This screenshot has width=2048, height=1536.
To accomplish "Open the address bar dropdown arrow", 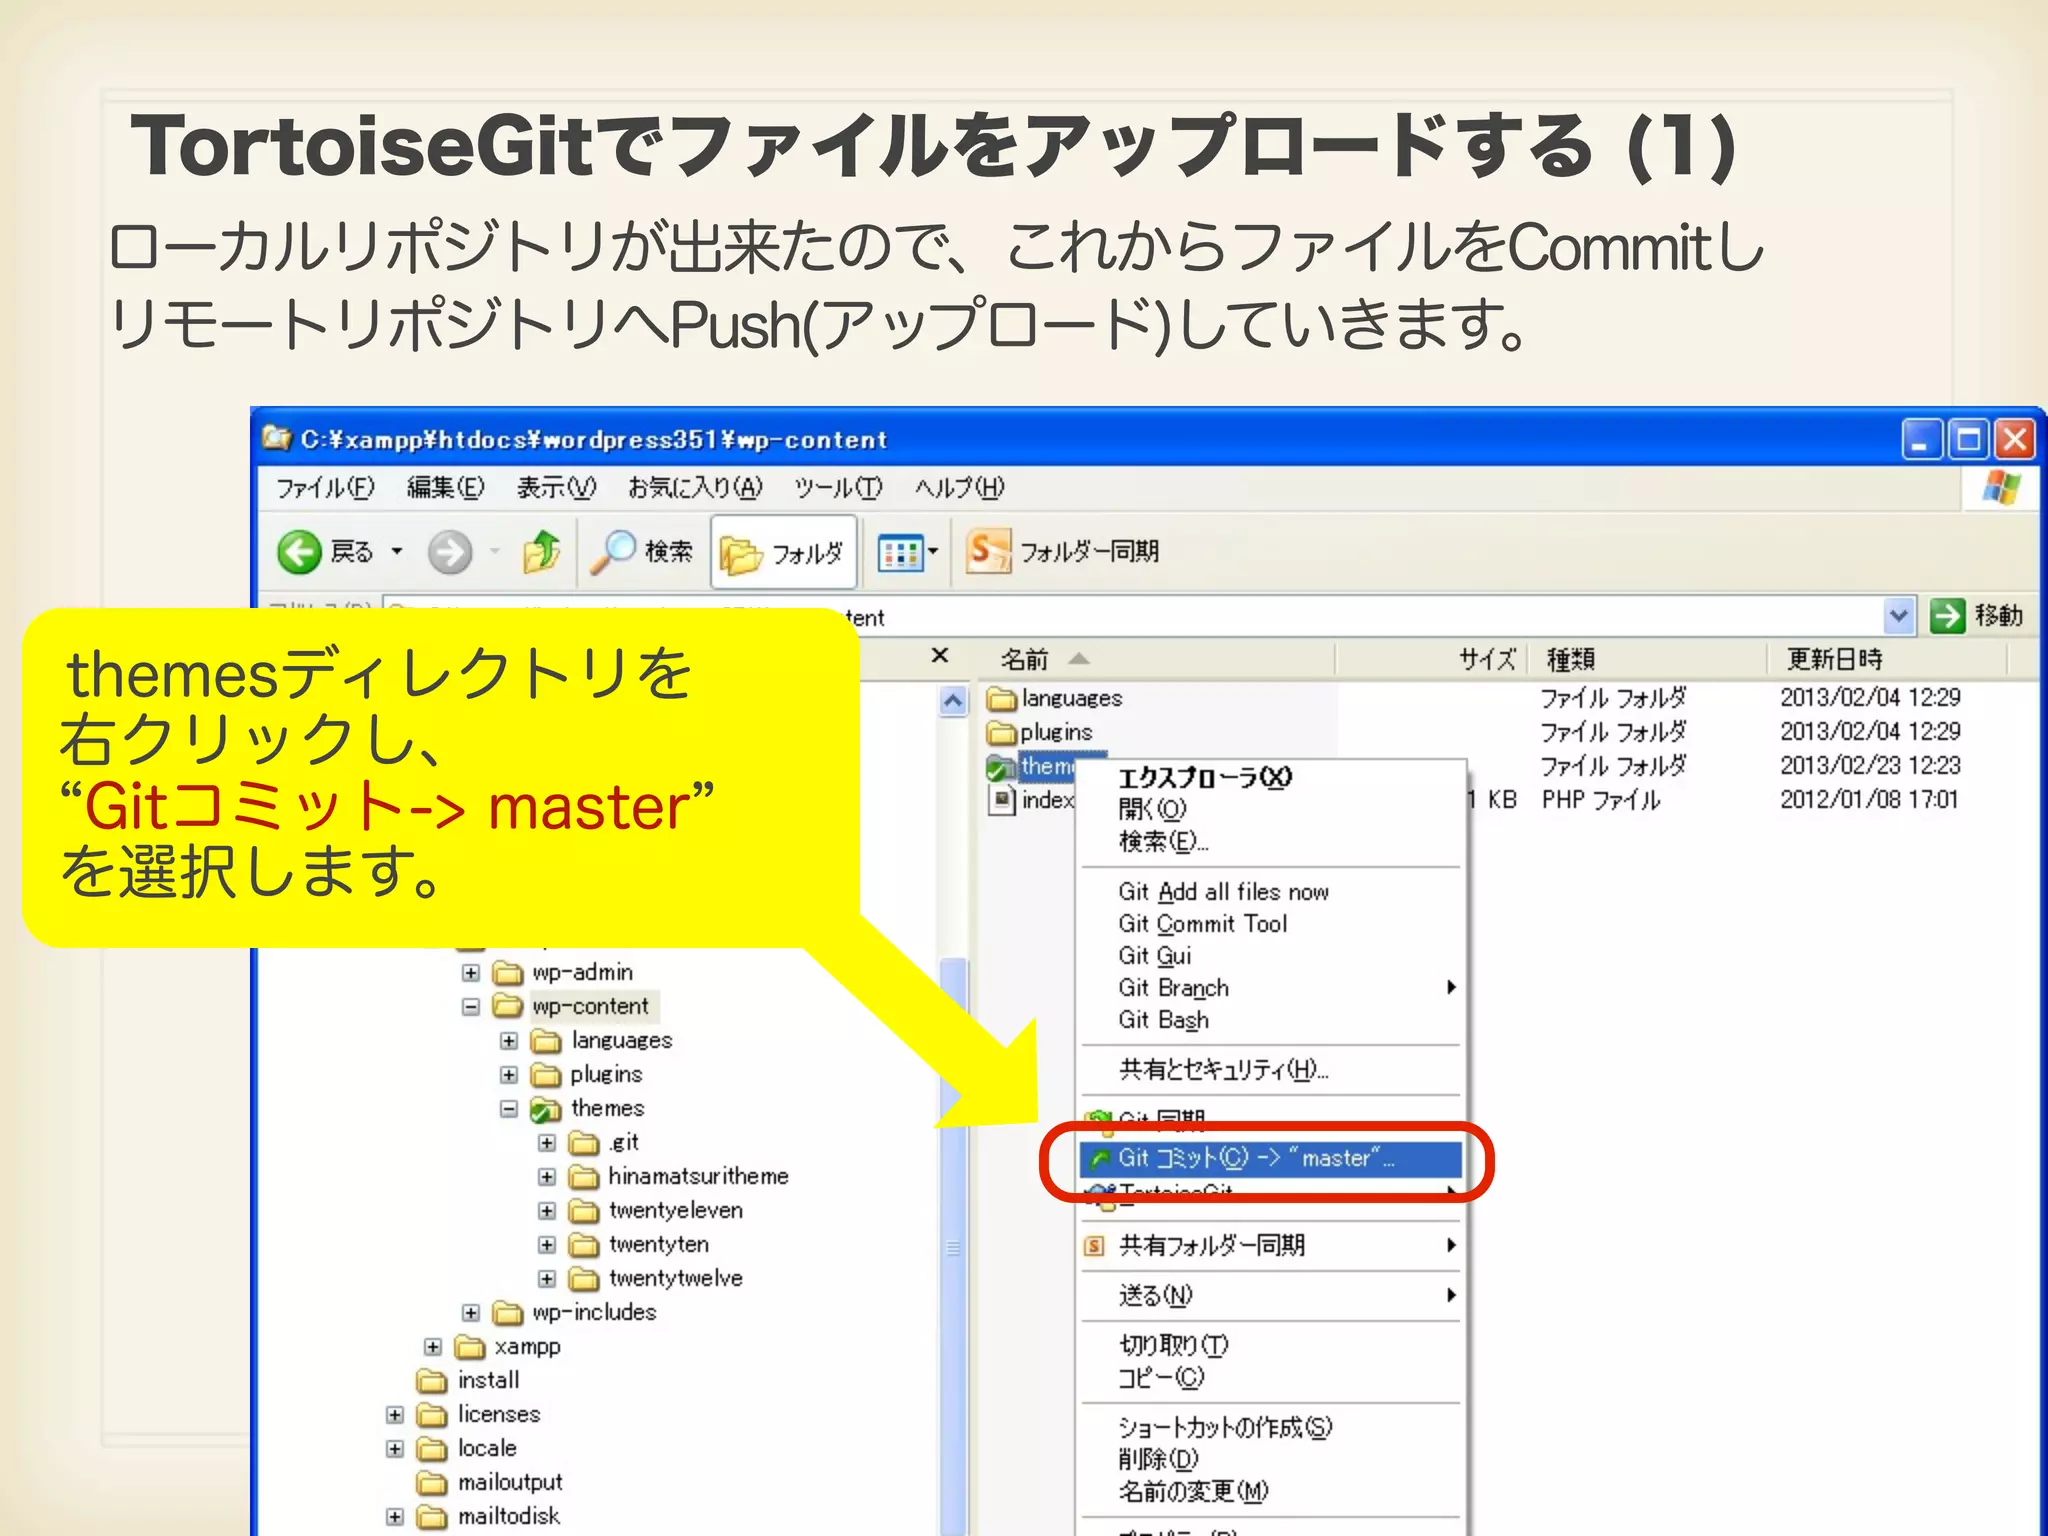I will pos(1897,616).
